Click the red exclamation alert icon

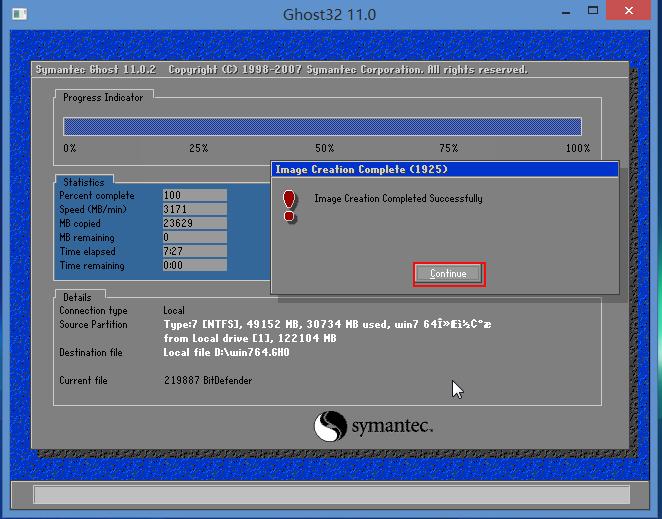(x=289, y=205)
